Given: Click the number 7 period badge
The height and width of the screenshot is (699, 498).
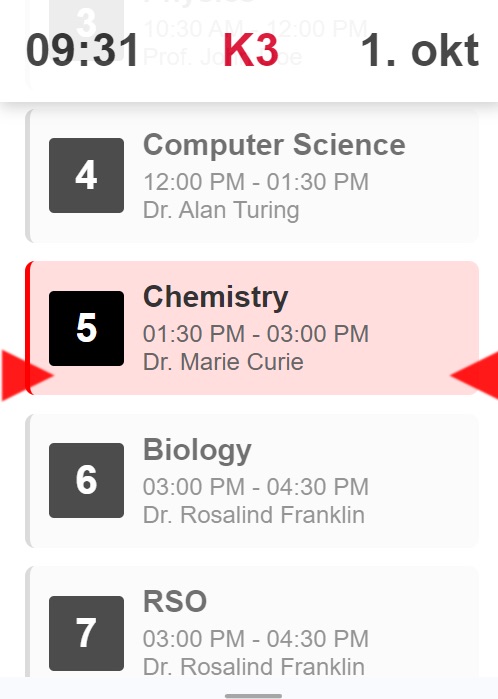Looking at the screenshot, I should 86,633.
